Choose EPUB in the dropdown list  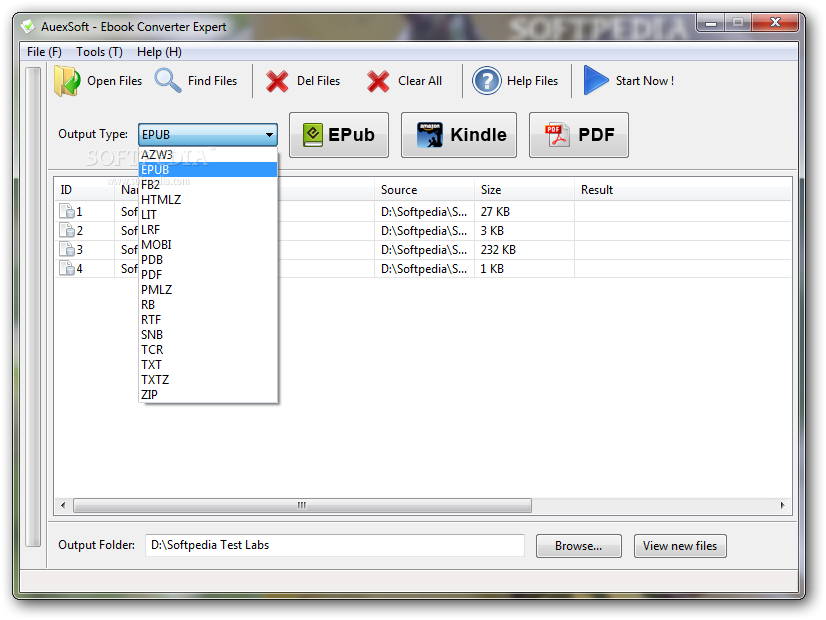(x=208, y=170)
